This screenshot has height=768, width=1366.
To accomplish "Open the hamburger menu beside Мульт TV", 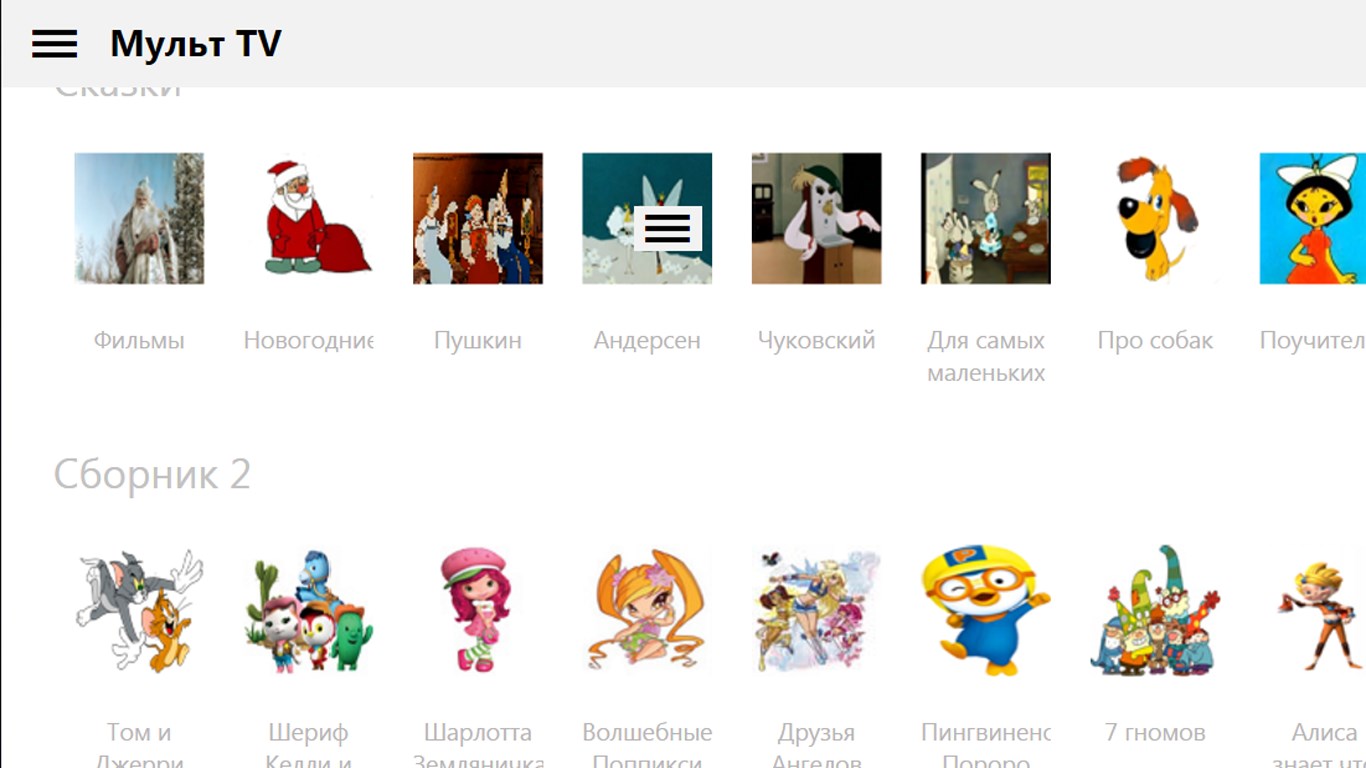I will point(54,44).
